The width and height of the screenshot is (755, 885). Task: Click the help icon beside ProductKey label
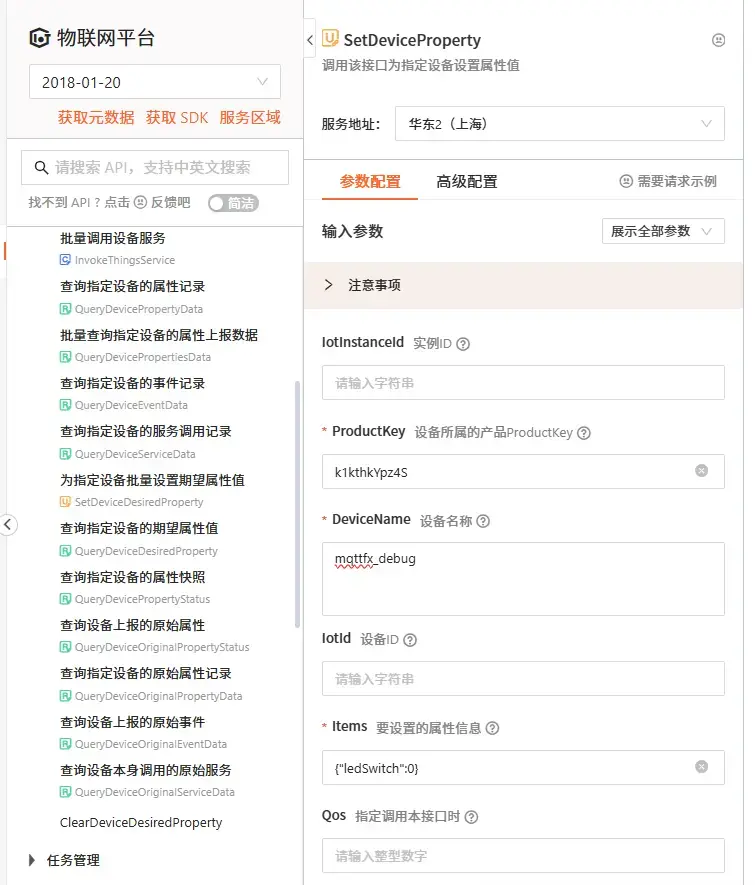[x=584, y=433]
